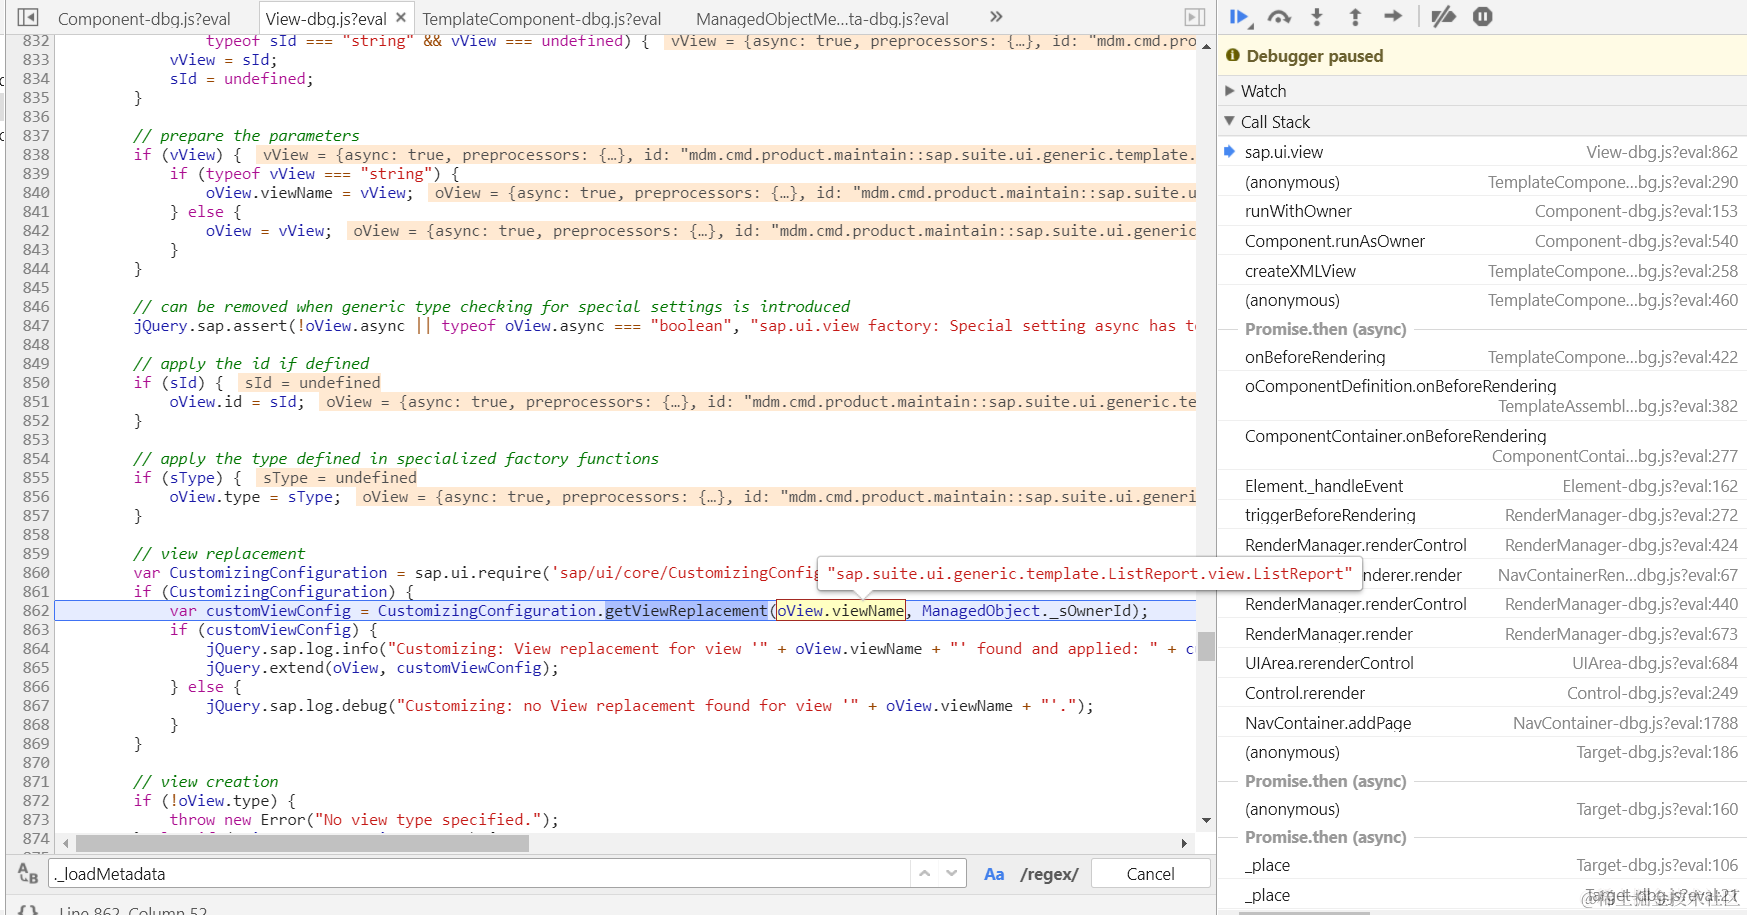
Task: Select the UIArea.rerenderControl stack frame
Action: pyautogui.click(x=1482, y=663)
